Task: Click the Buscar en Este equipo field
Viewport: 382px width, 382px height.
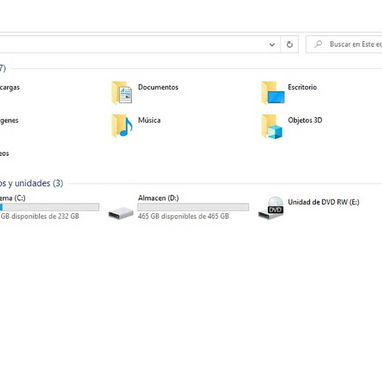Action: pyautogui.click(x=344, y=44)
